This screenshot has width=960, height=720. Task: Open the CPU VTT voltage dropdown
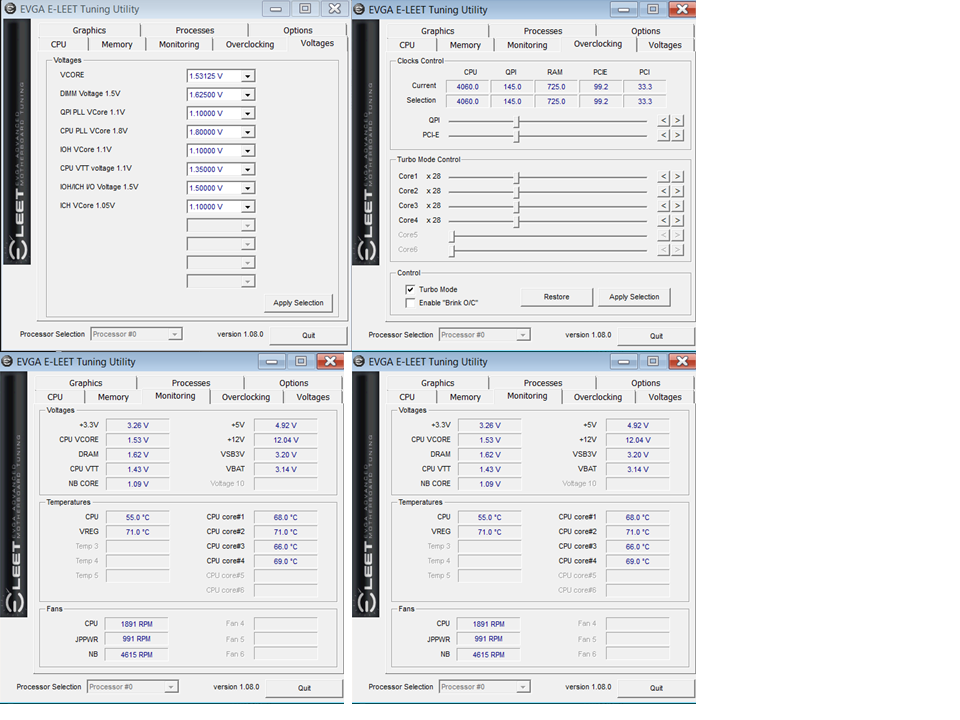pyautogui.click(x=247, y=169)
